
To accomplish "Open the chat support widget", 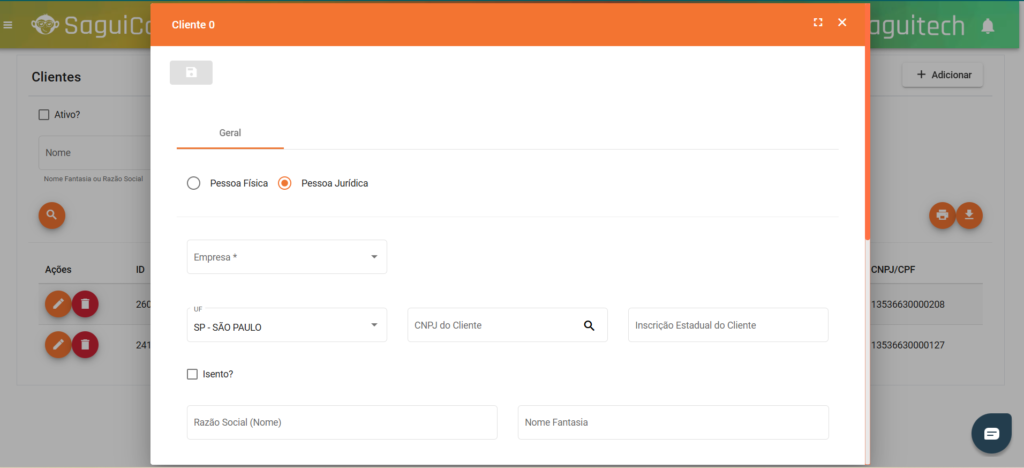I will [x=991, y=433].
